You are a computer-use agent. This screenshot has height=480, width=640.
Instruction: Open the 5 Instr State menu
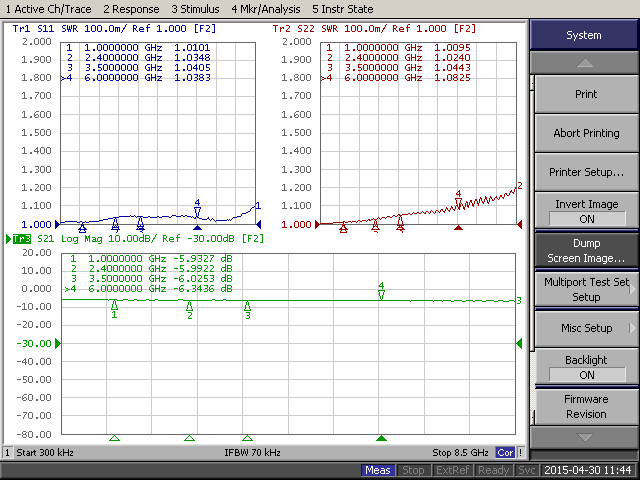click(x=342, y=9)
